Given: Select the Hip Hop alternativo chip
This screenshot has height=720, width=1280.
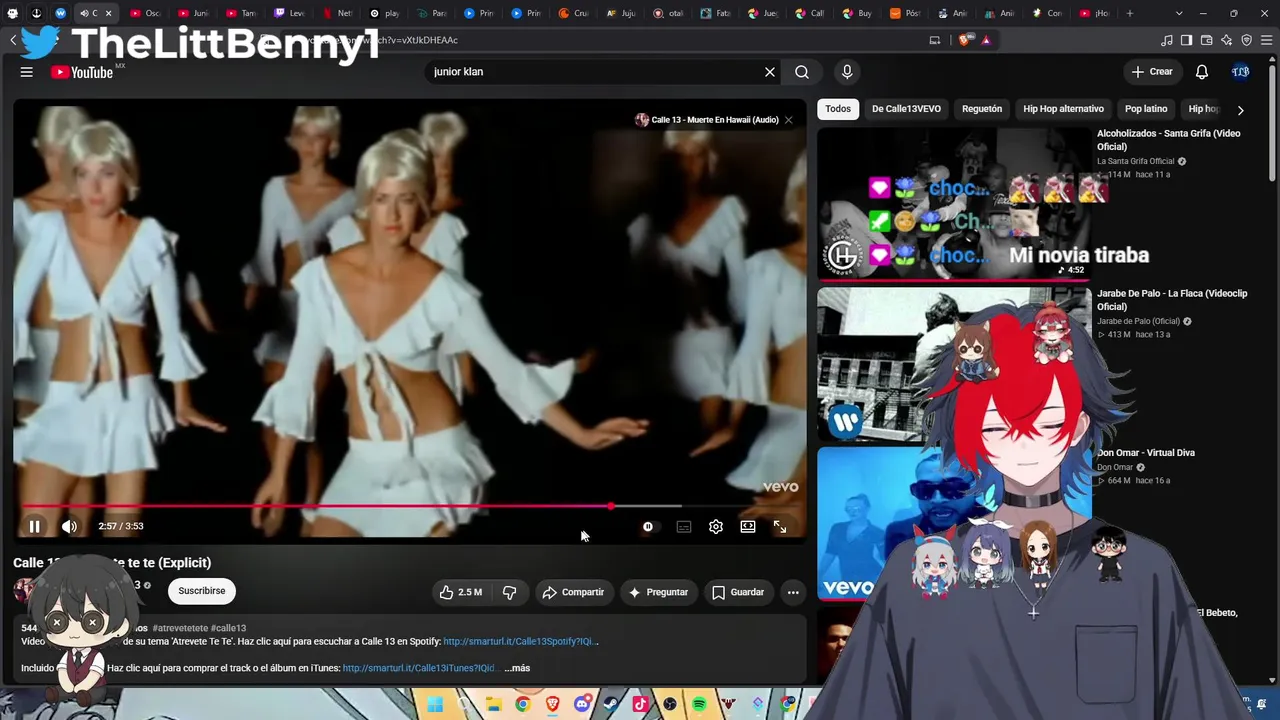Looking at the screenshot, I should point(1063,109).
